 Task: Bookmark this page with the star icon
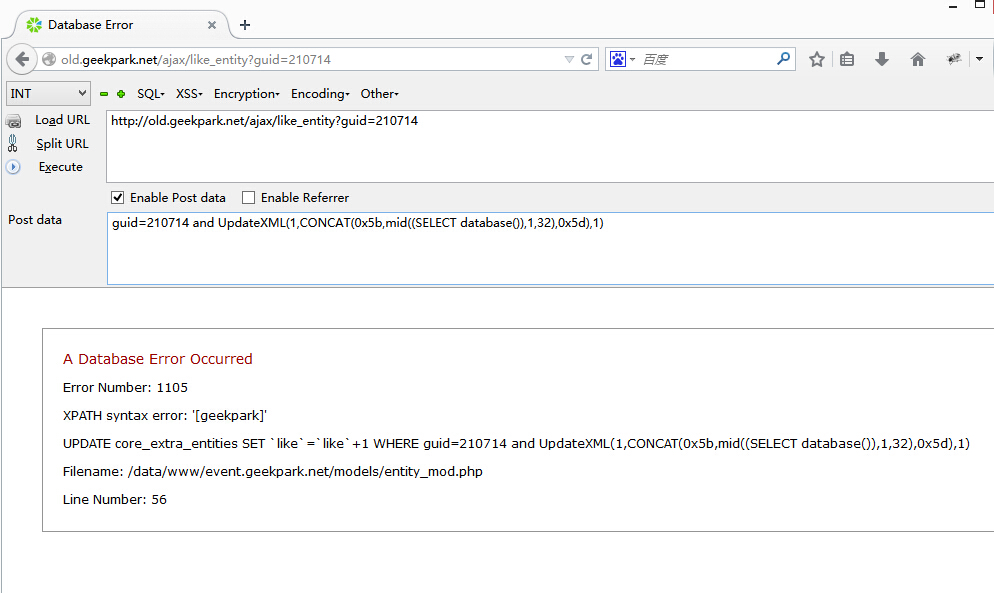tap(816, 59)
